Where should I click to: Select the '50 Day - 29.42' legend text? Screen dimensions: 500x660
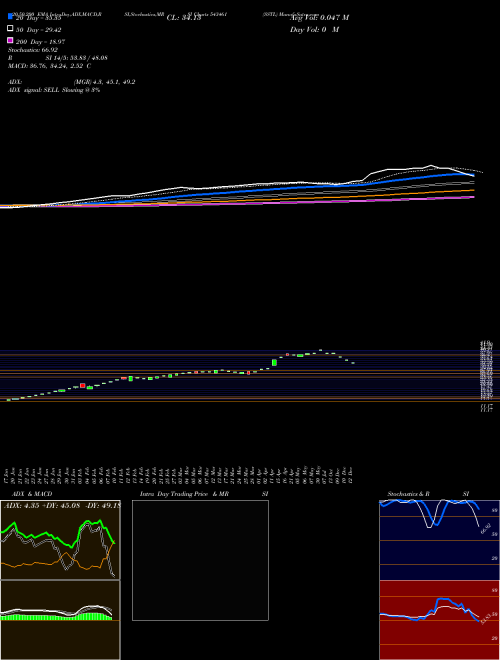tap(39, 30)
